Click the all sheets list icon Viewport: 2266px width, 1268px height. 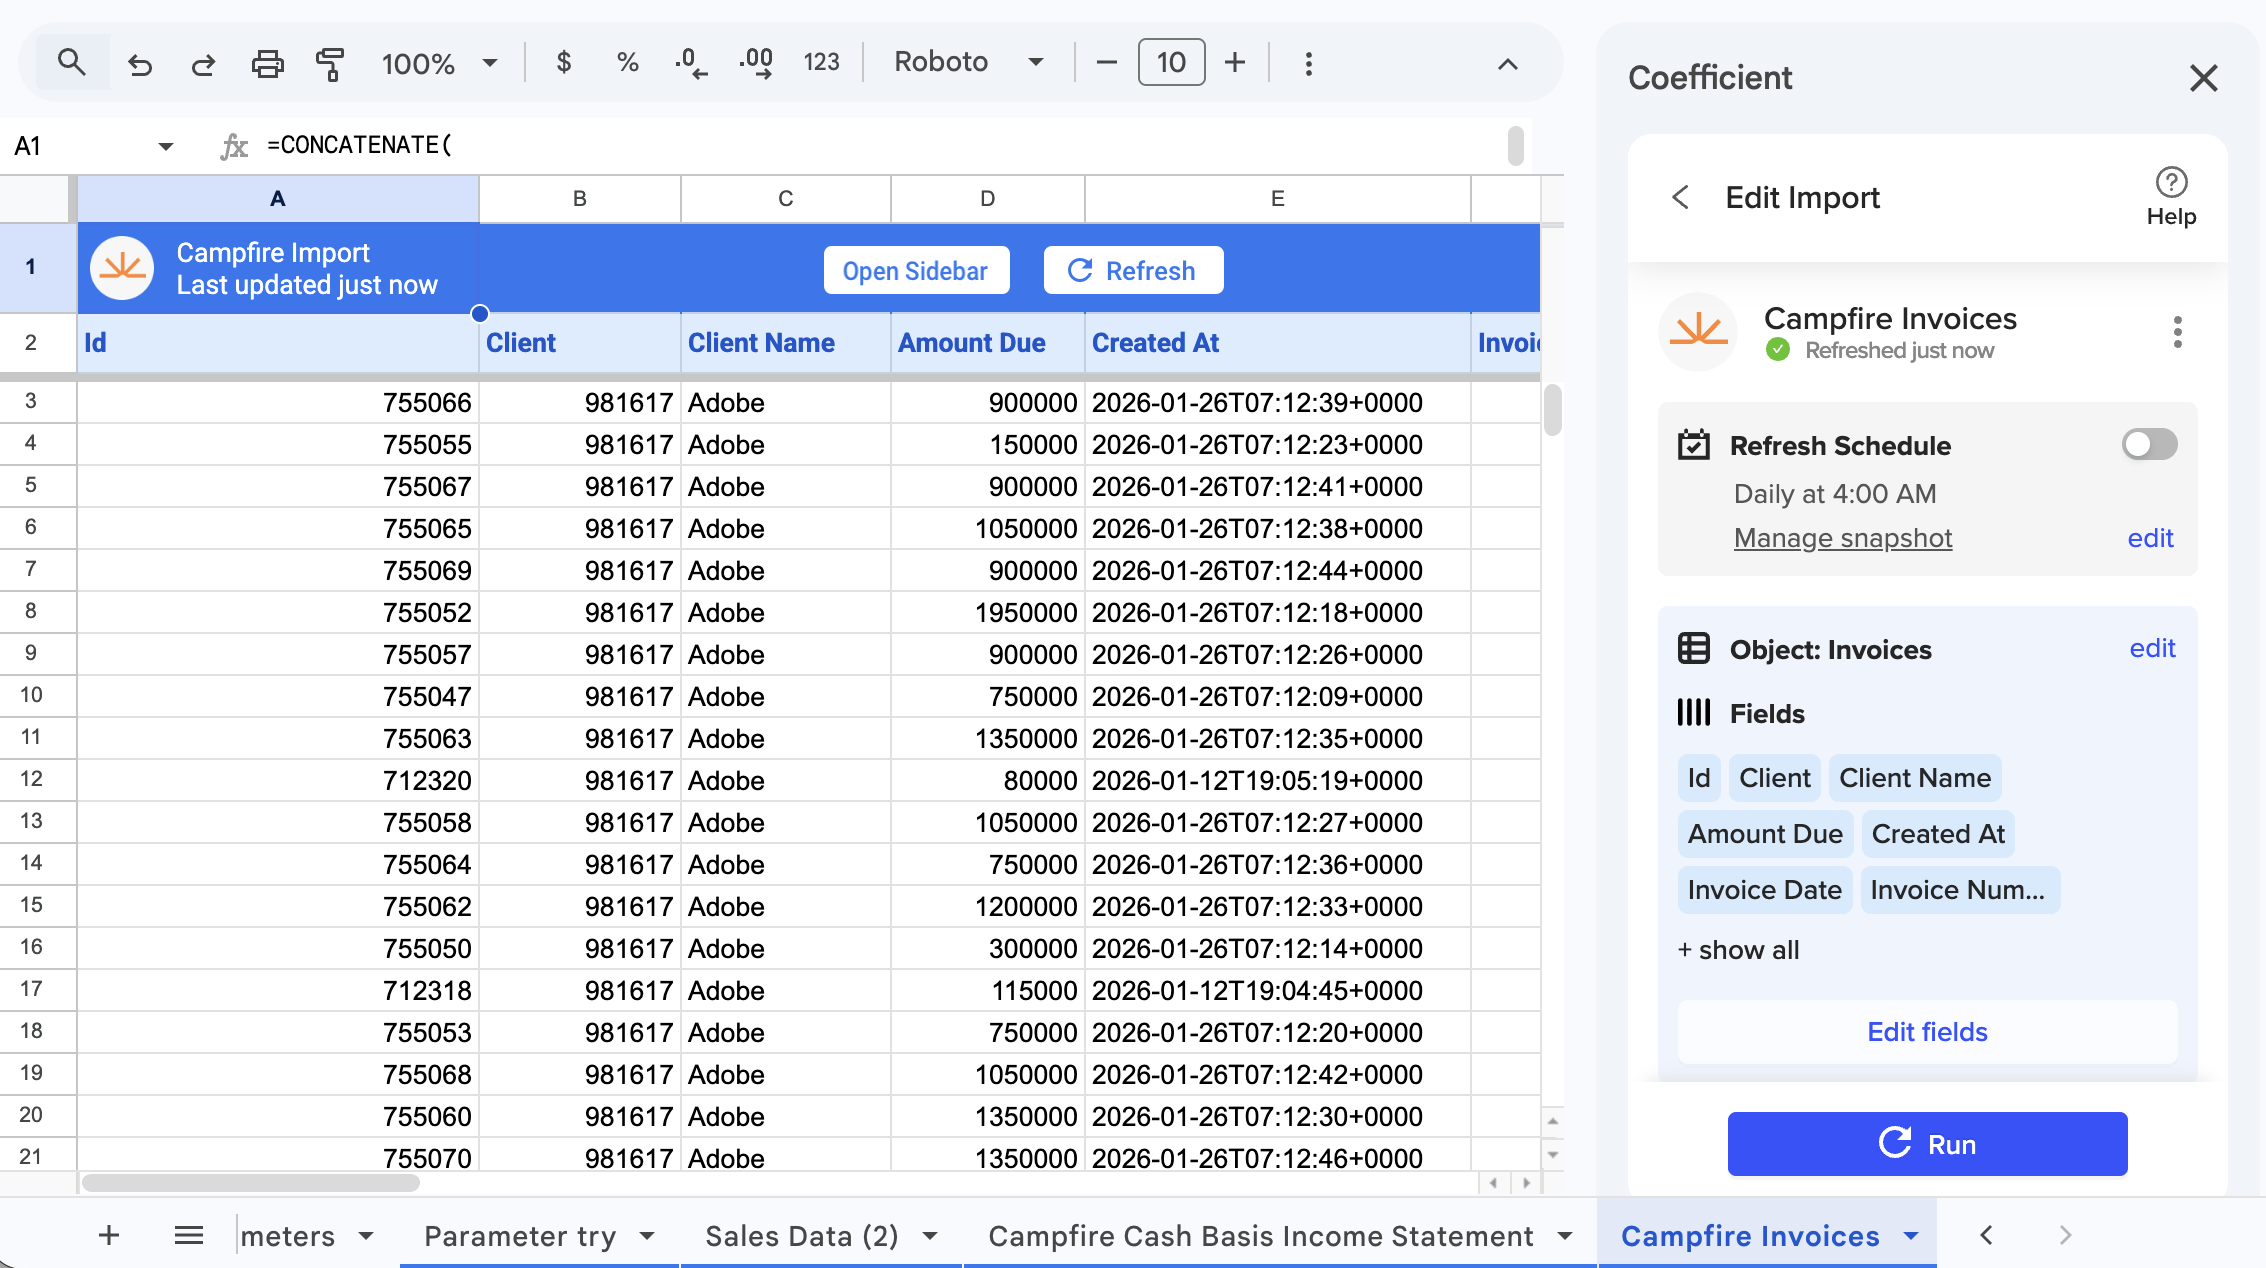click(x=189, y=1236)
